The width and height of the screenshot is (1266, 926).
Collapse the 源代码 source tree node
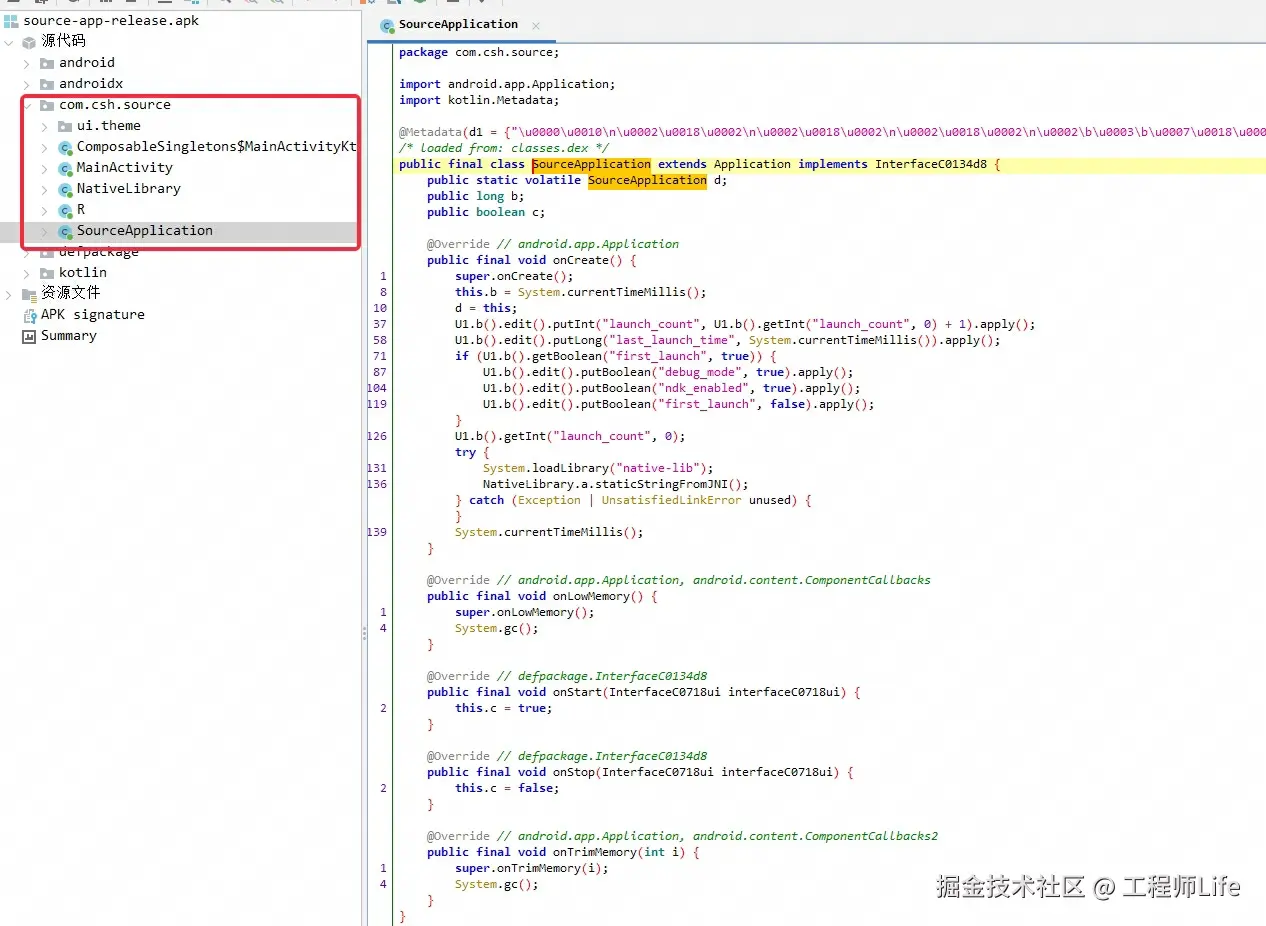coord(9,42)
